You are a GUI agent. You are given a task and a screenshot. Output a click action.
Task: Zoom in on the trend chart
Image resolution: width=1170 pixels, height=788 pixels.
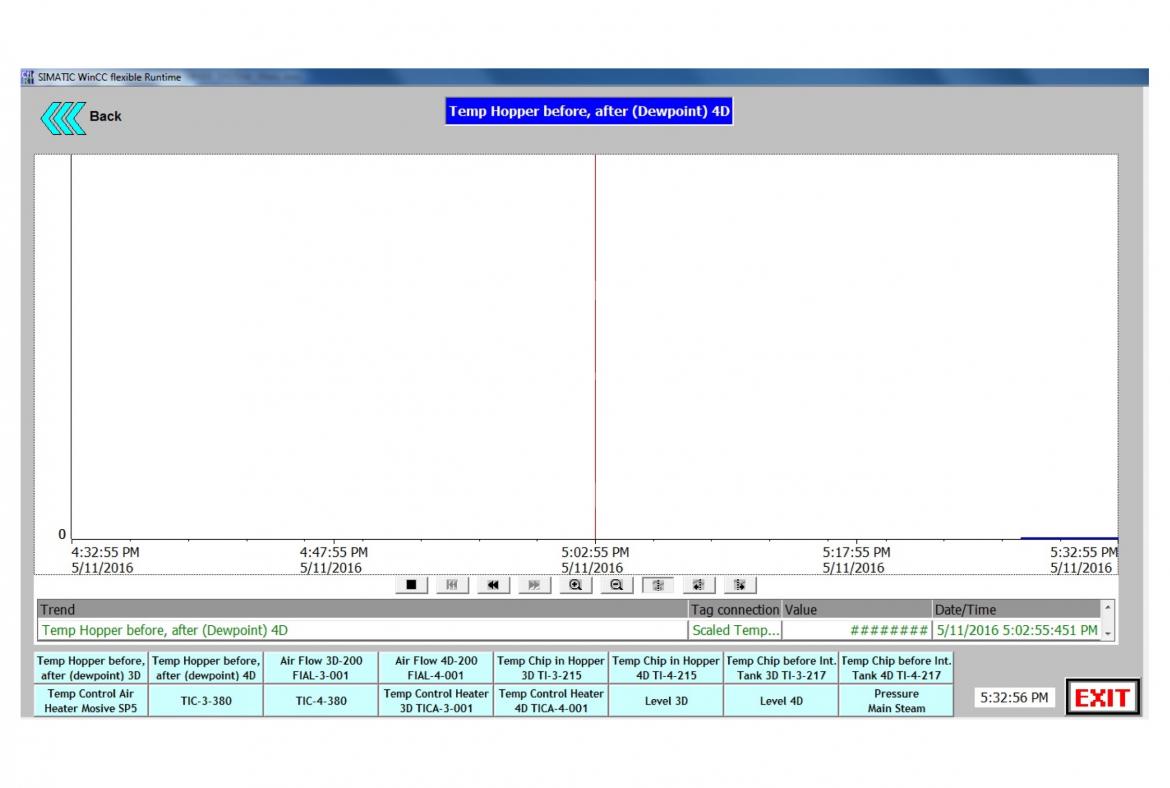click(576, 585)
